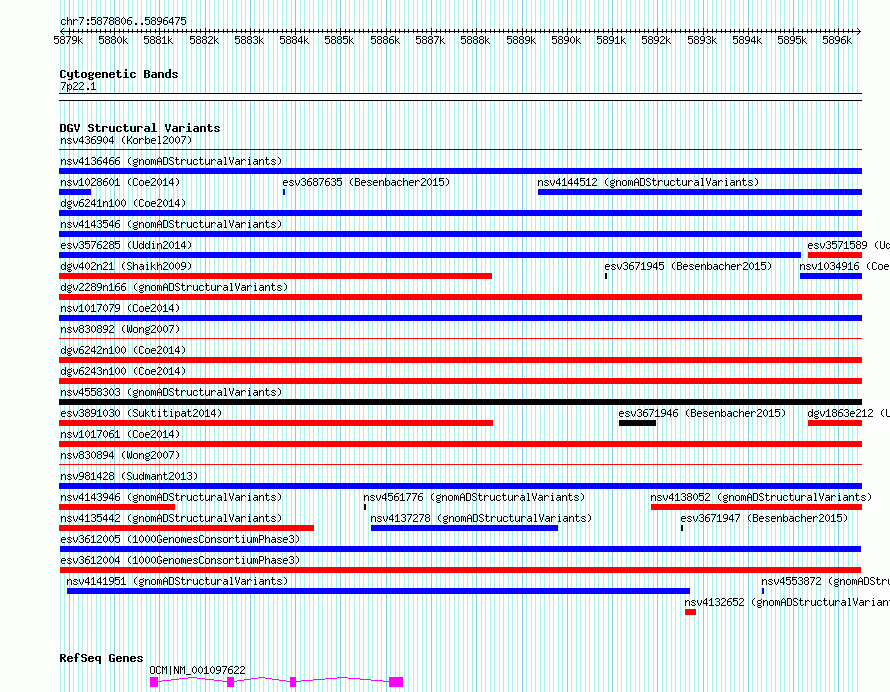Click the 5890k ruler position
The height and width of the screenshot is (692, 890).
point(566,40)
